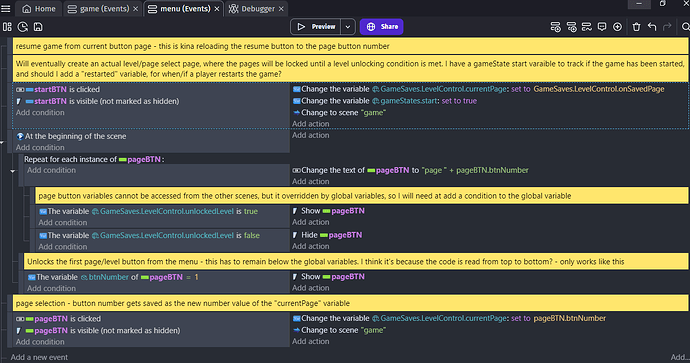Toggle unlockedLevel condition value 'false'
Viewport: 690px width, 363px height.
pos(252,235)
